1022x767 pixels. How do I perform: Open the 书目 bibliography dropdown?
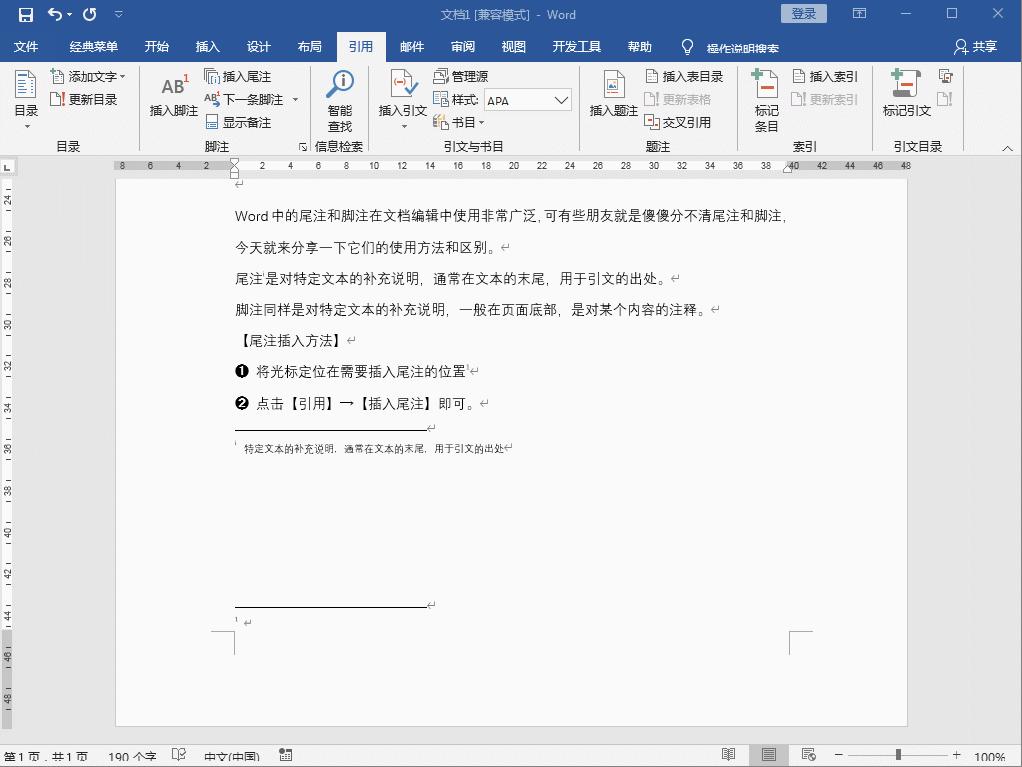coord(459,123)
